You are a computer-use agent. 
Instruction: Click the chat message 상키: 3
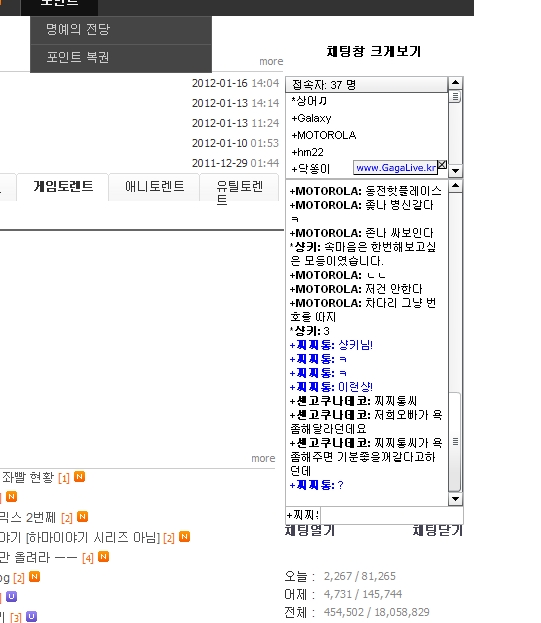coord(309,331)
